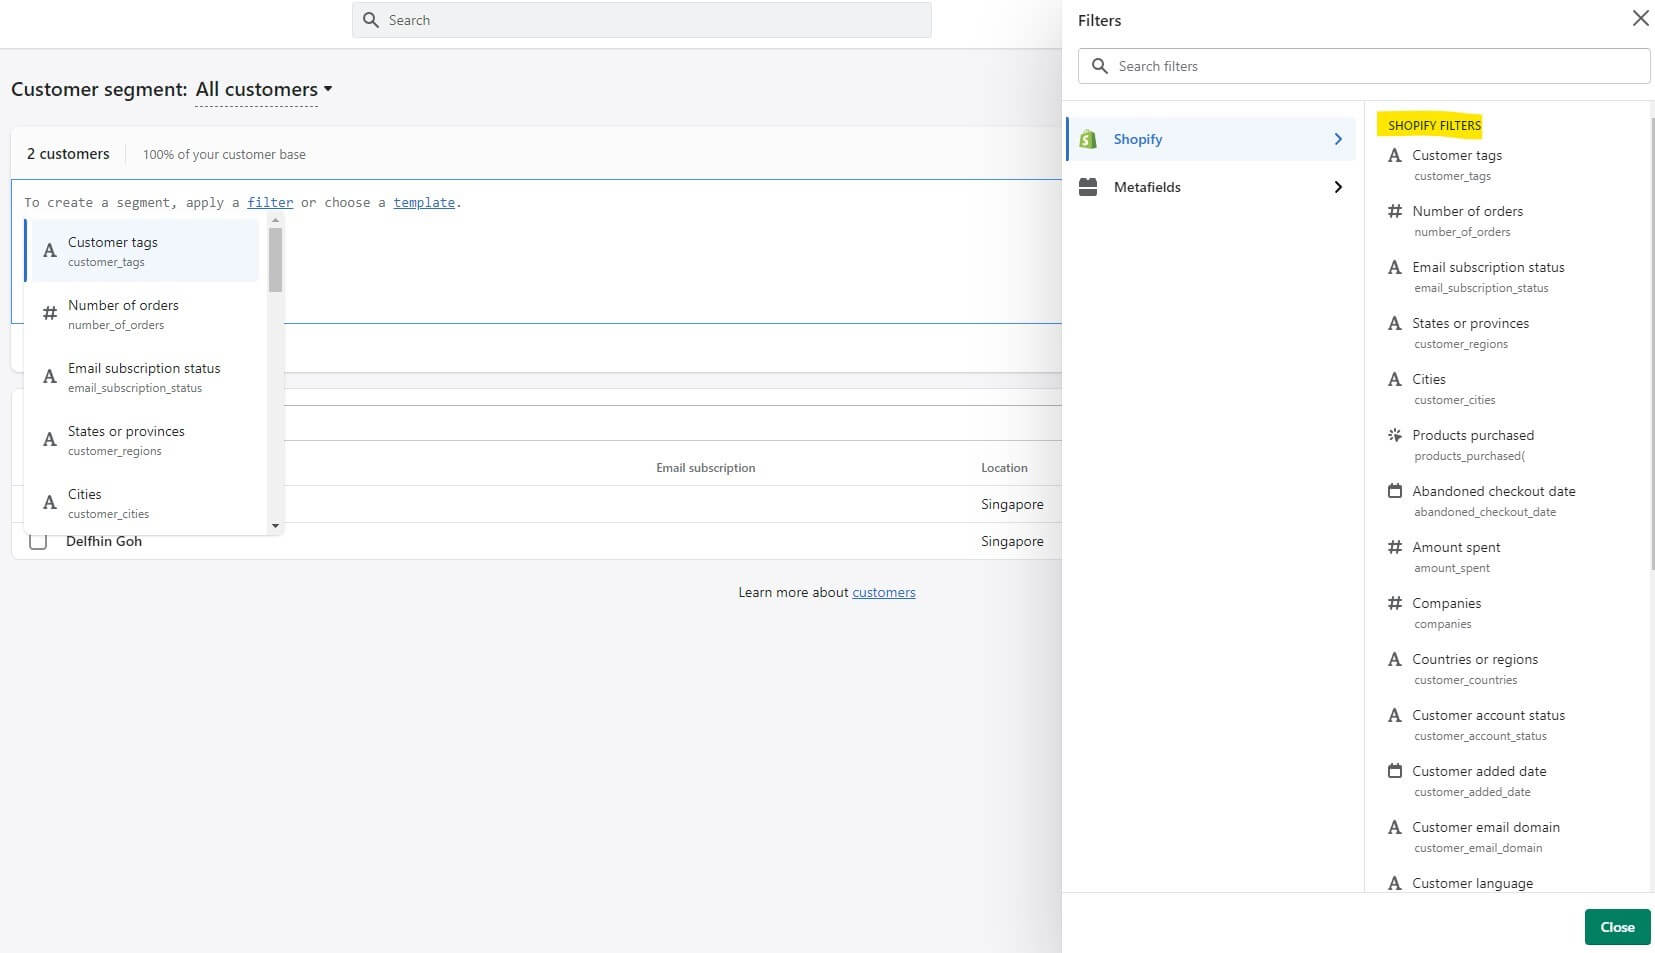
Task: Click the calendar icon beside Abandoned checkout date
Action: [x=1395, y=491]
